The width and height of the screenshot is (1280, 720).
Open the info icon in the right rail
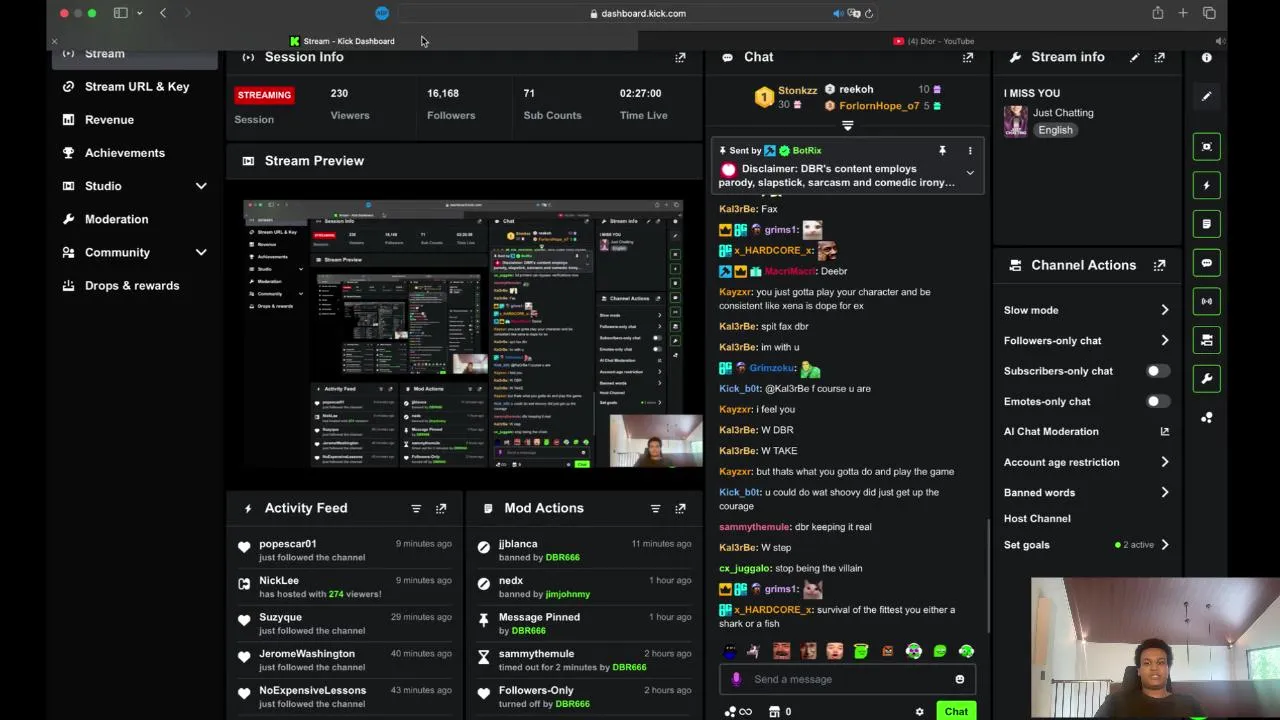[x=1207, y=58]
